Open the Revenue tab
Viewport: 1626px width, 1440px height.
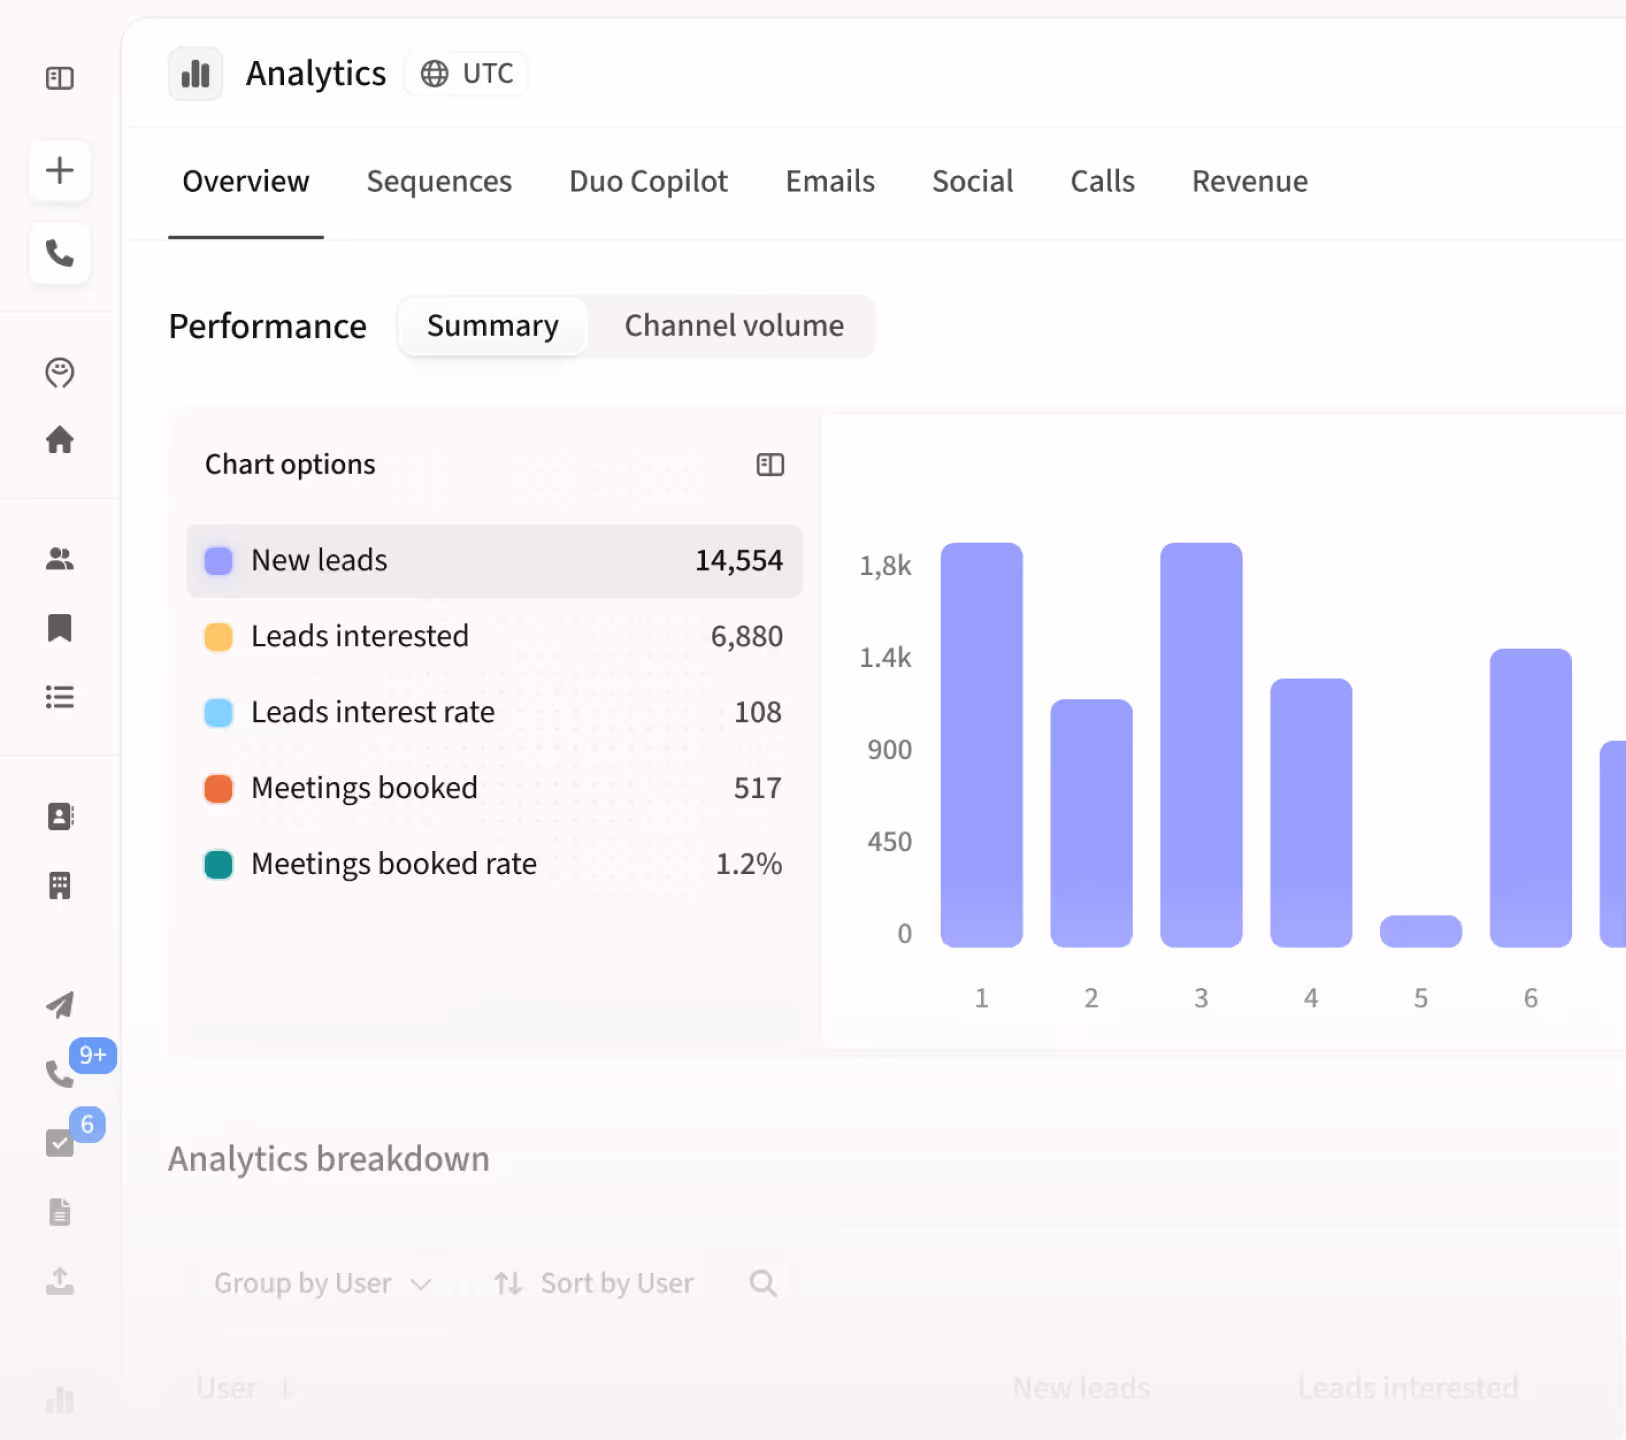(x=1249, y=181)
